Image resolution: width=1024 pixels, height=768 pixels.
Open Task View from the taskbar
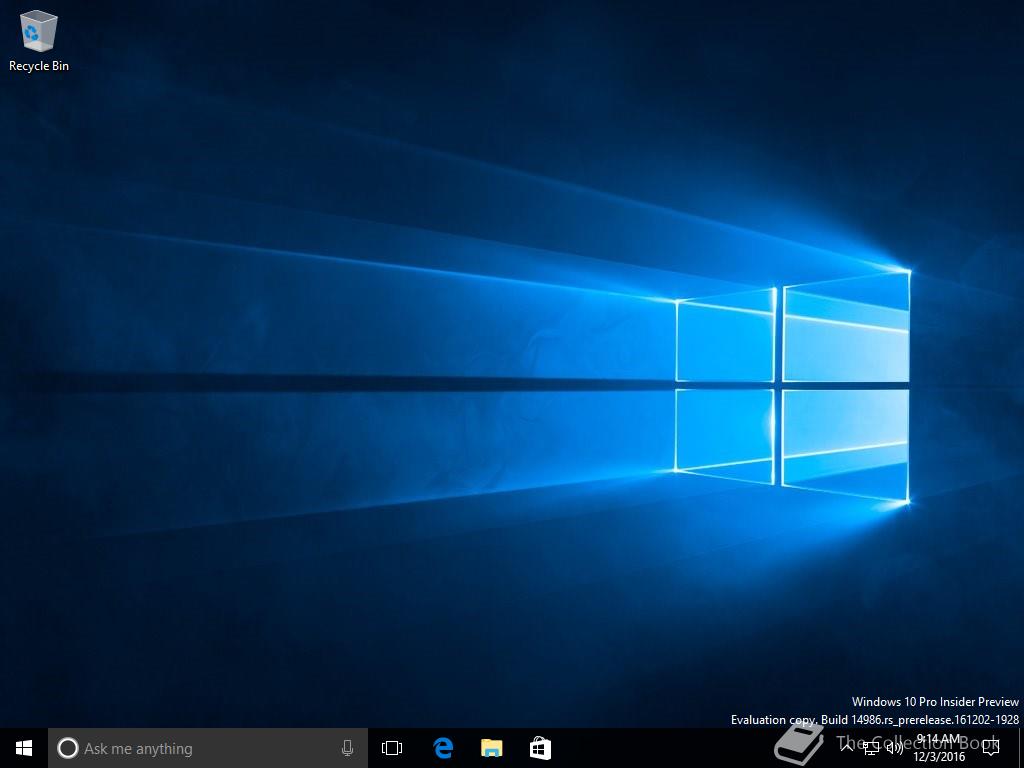click(392, 748)
